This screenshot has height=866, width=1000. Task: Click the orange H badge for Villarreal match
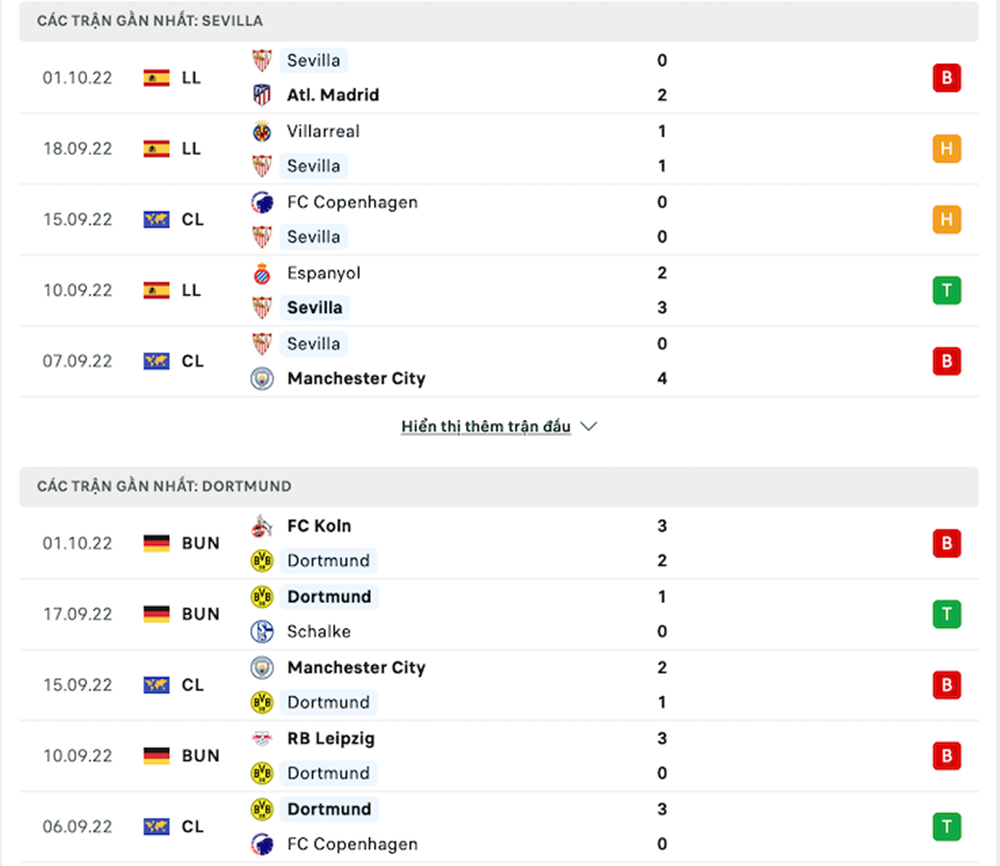coord(946,149)
